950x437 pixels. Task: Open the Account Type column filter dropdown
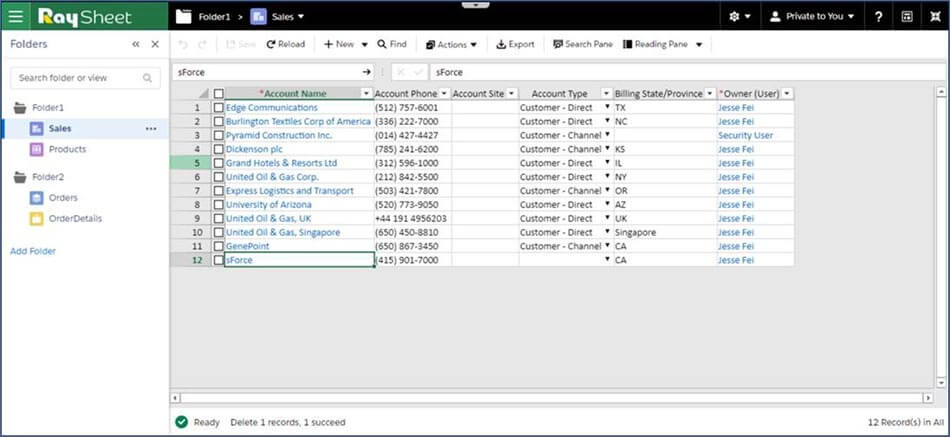point(606,93)
